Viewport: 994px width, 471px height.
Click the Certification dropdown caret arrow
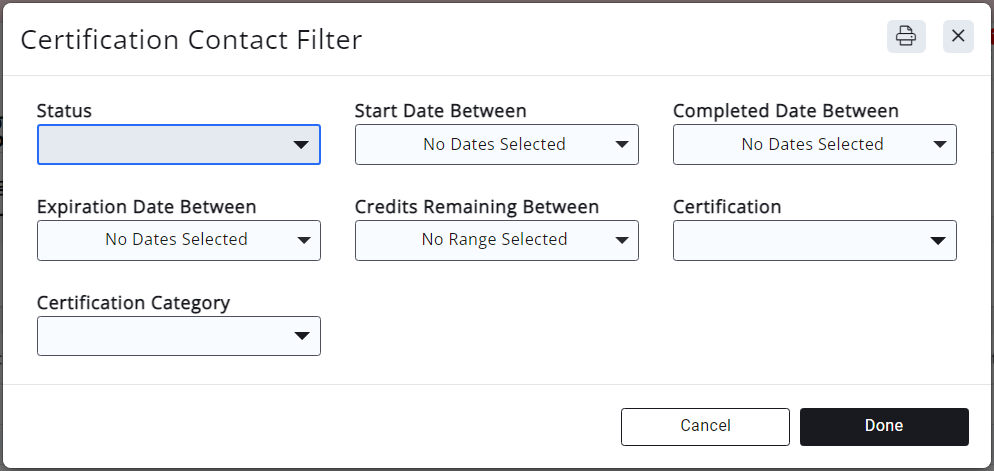(x=938, y=241)
